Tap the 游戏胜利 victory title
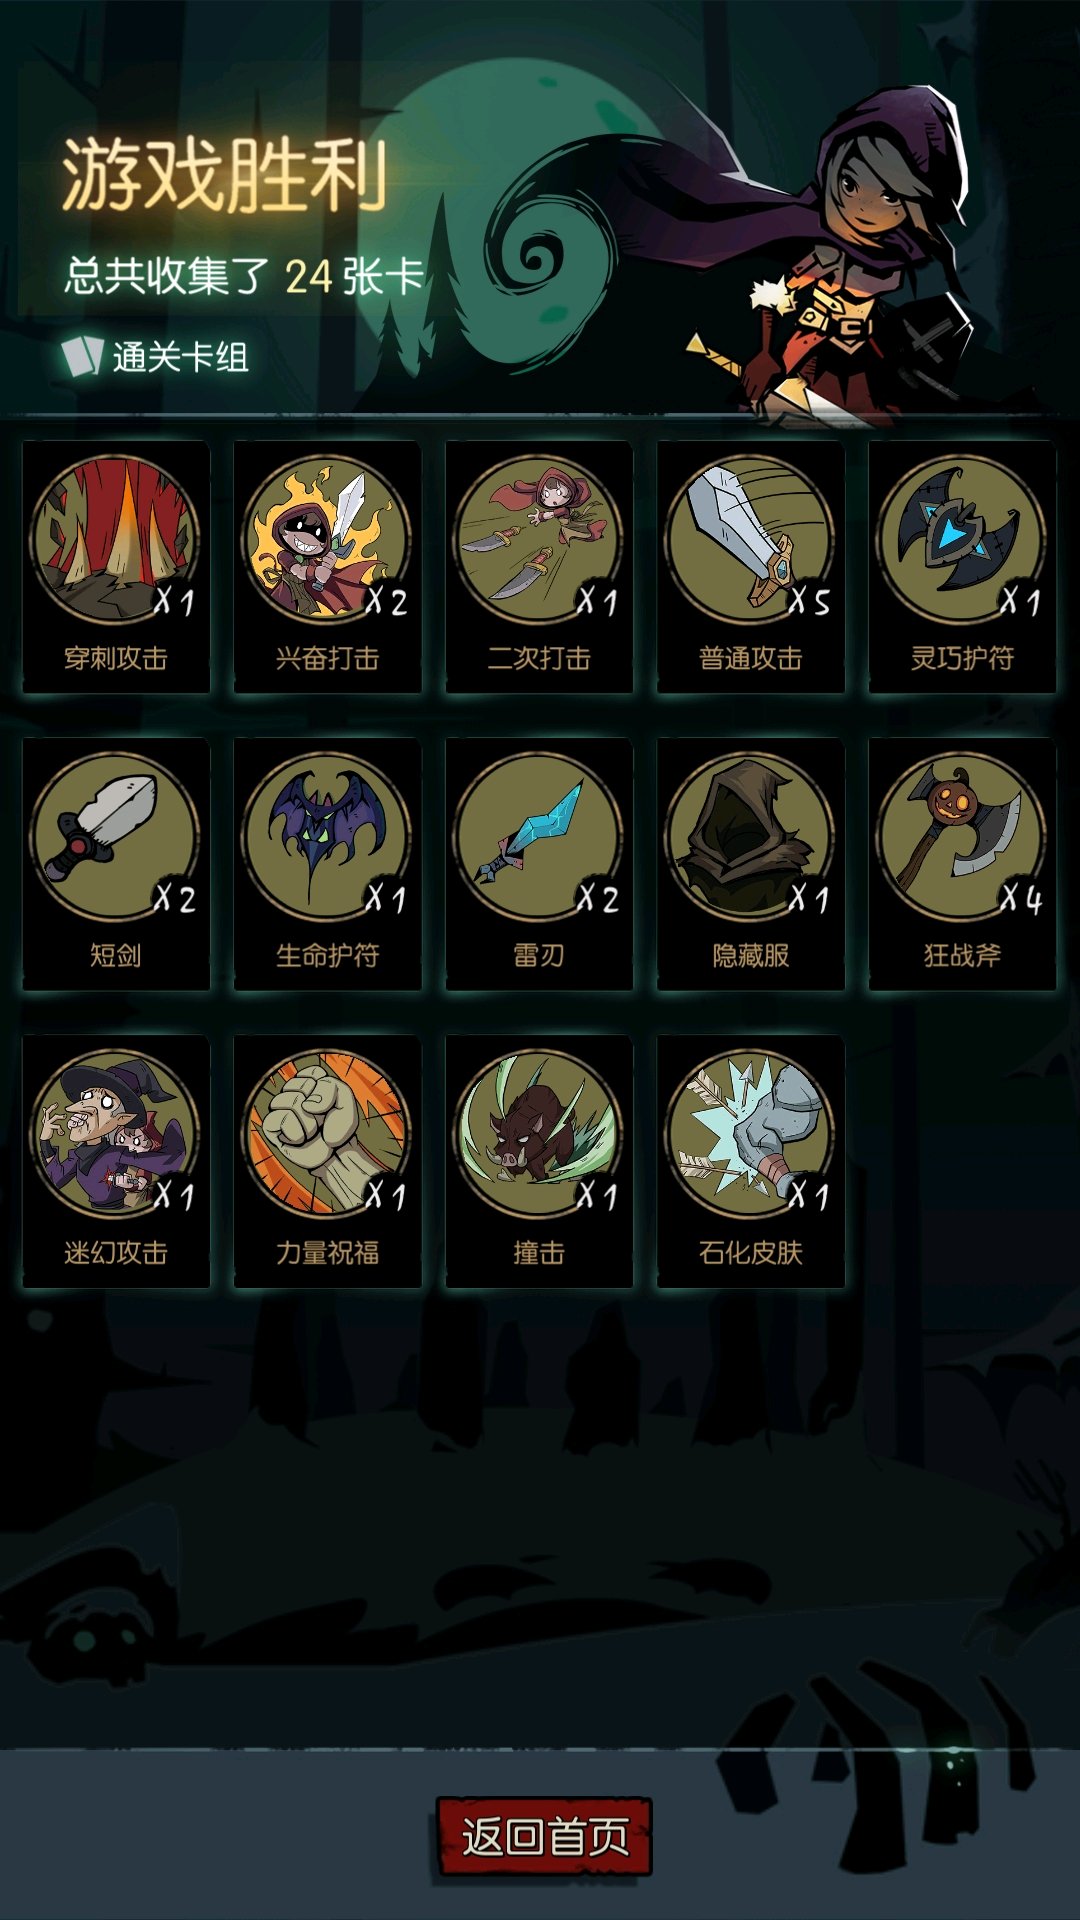 pyautogui.click(x=225, y=175)
